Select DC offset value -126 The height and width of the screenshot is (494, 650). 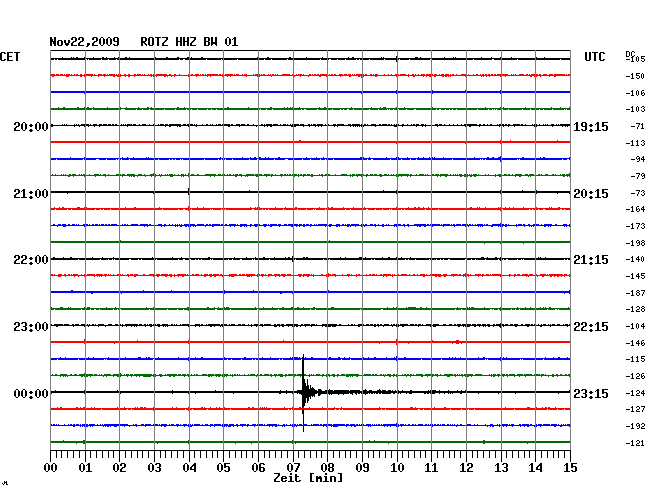[635, 376]
